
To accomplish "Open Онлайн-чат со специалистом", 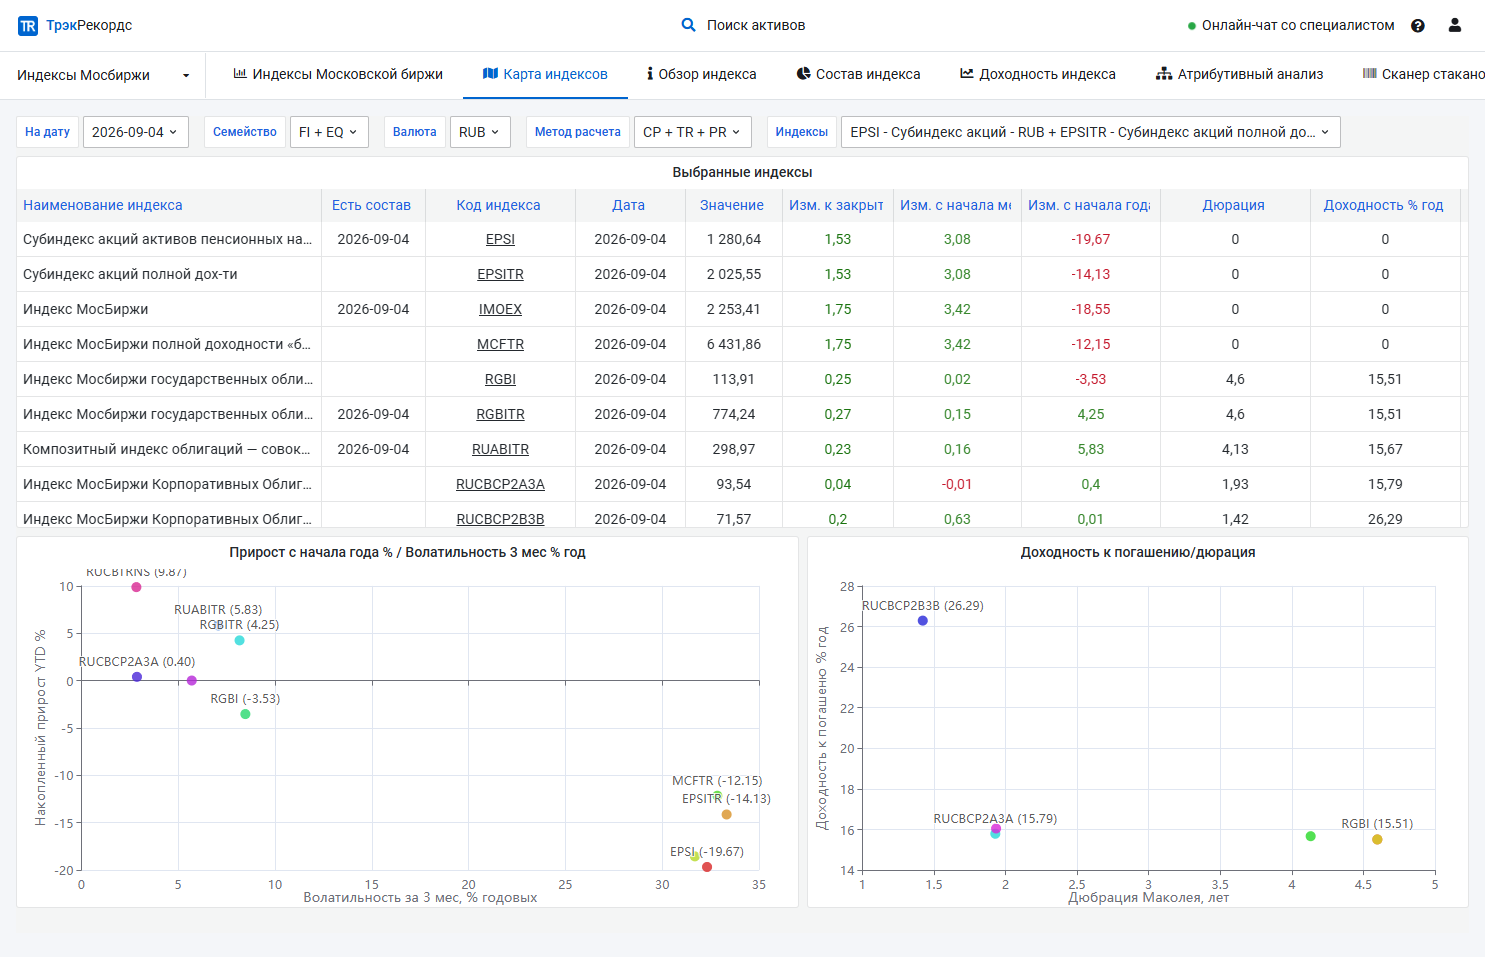I will (x=1298, y=26).
